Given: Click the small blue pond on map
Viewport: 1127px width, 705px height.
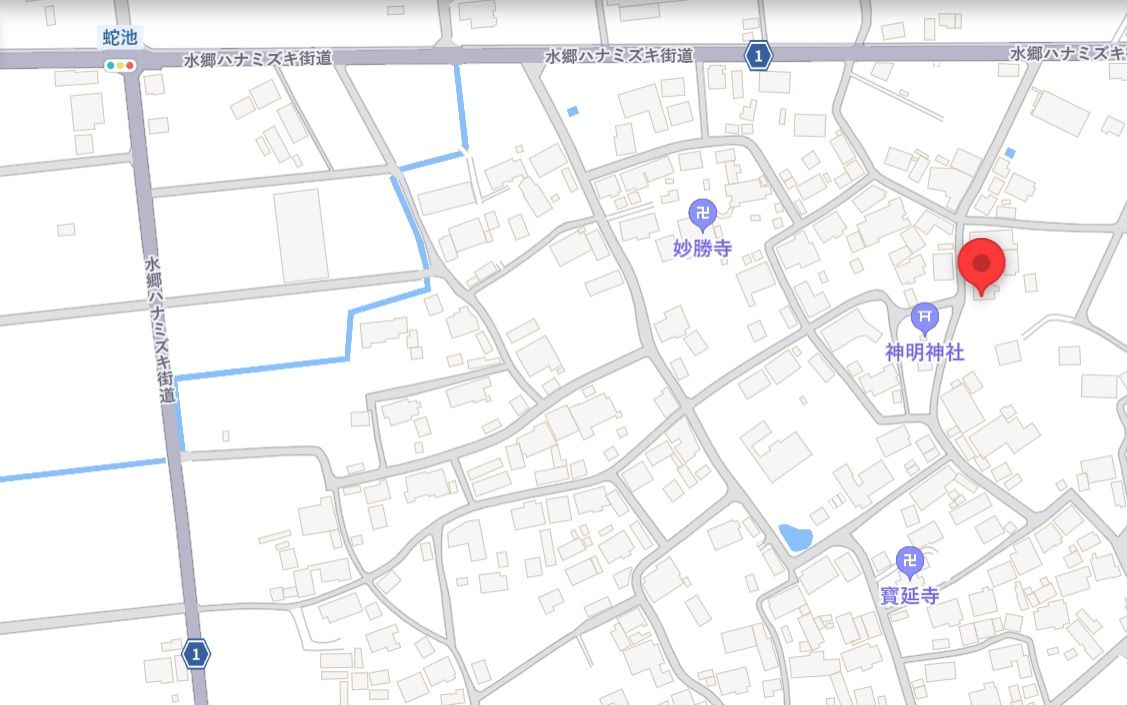Looking at the screenshot, I should point(795,538).
